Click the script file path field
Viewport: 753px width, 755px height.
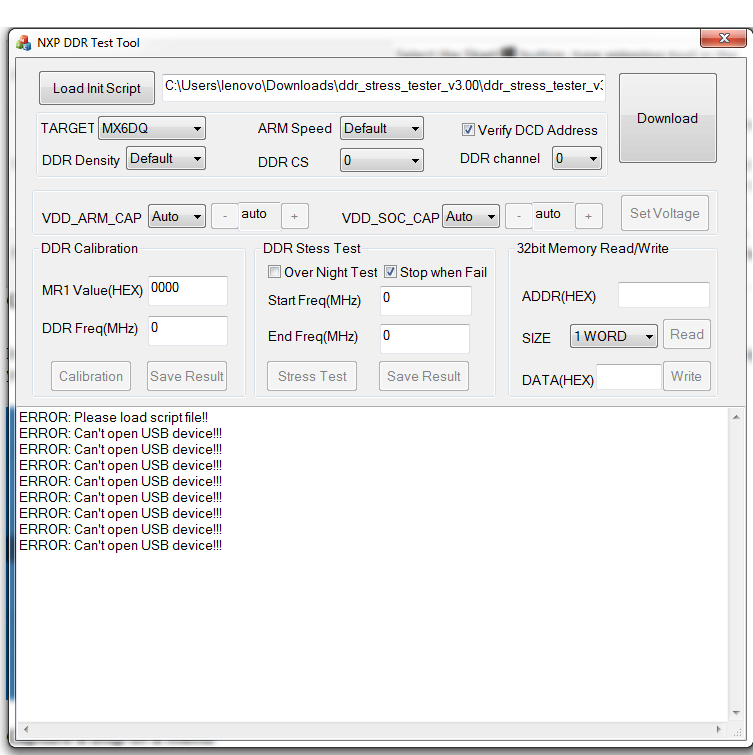click(x=384, y=87)
